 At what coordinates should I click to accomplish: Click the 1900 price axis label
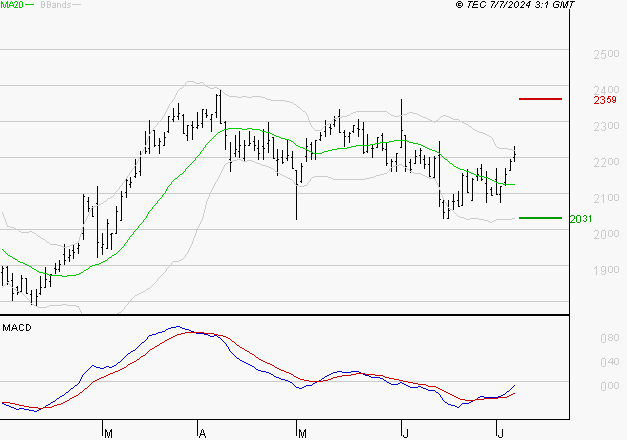point(606,270)
